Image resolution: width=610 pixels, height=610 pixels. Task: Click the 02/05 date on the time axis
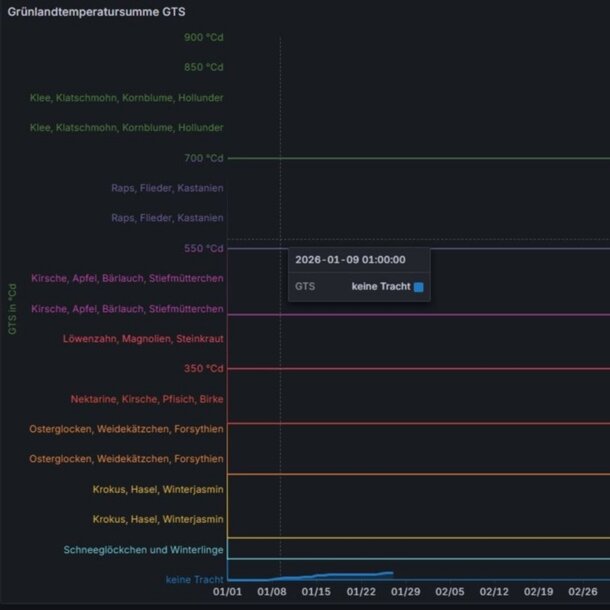(450, 593)
